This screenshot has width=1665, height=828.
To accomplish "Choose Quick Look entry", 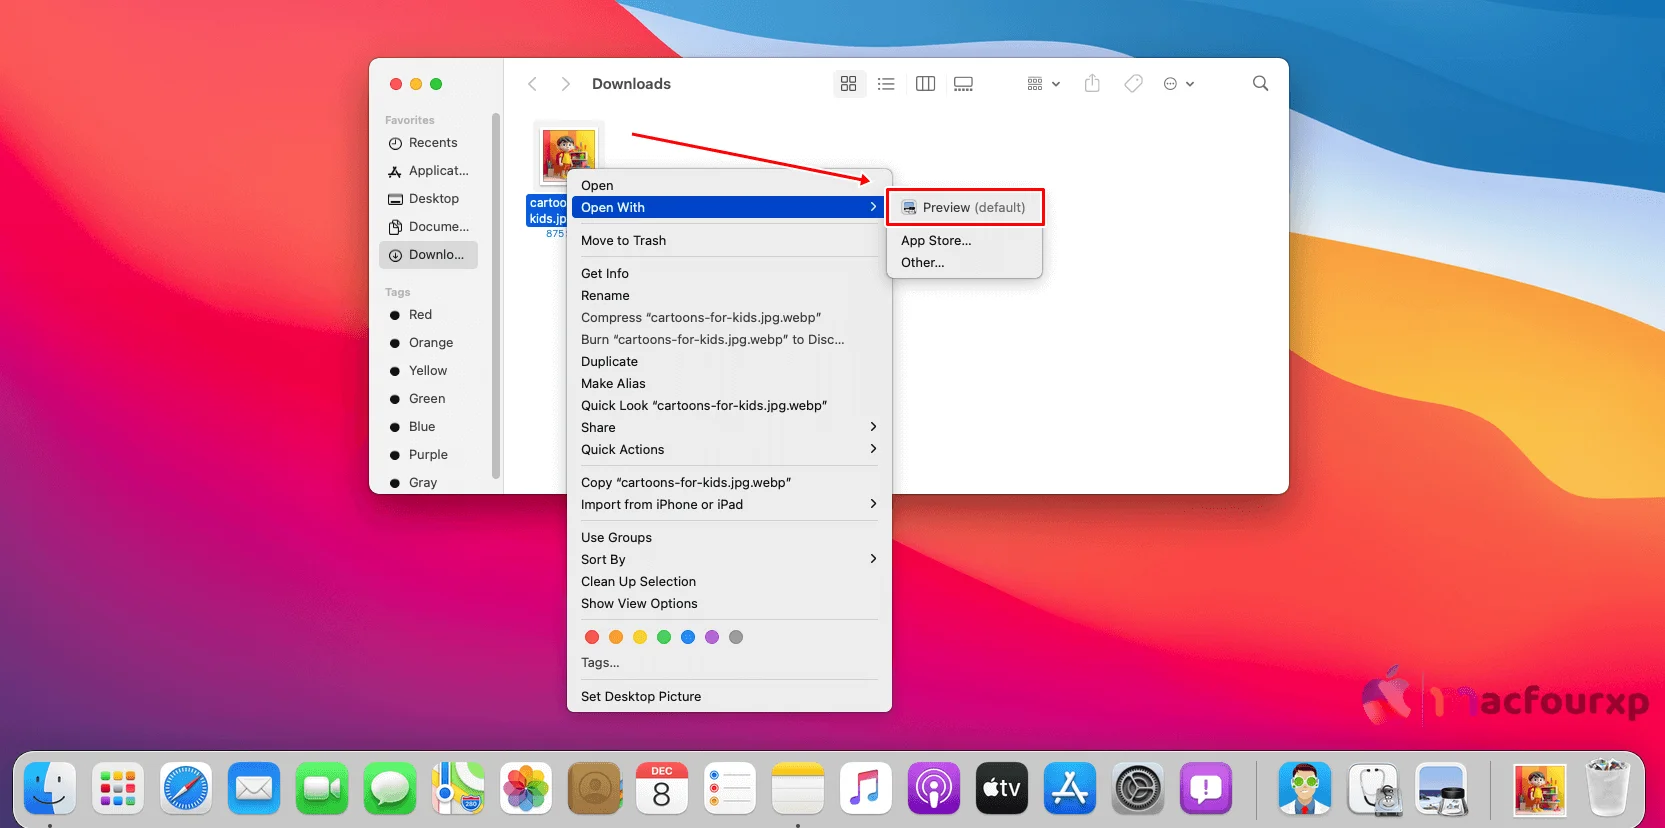I will click(x=729, y=405).
